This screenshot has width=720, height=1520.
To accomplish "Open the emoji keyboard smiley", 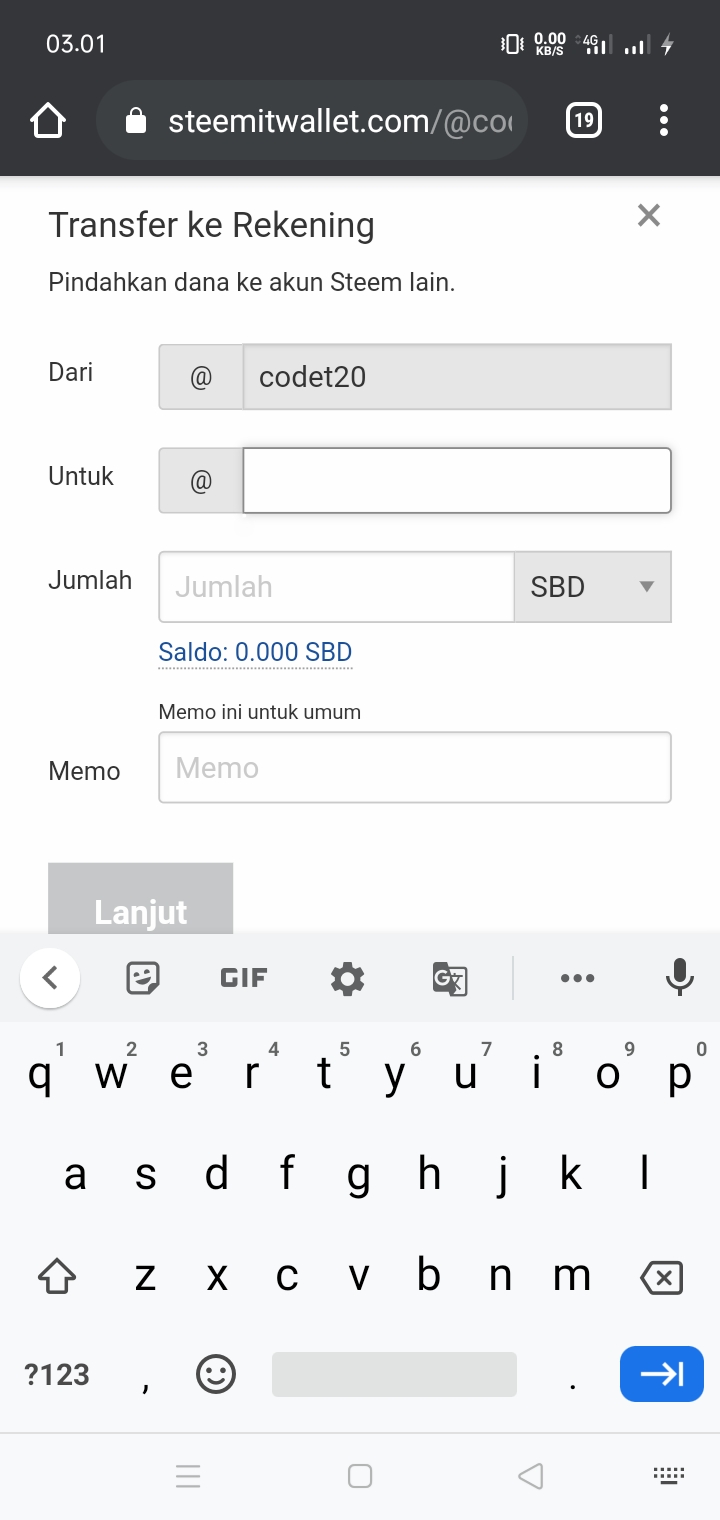I will click(216, 1374).
